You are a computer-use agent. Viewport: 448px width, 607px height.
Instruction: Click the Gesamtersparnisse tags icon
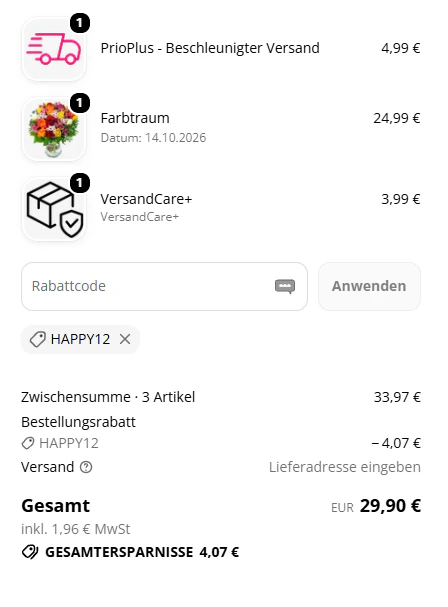(x=30, y=552)
